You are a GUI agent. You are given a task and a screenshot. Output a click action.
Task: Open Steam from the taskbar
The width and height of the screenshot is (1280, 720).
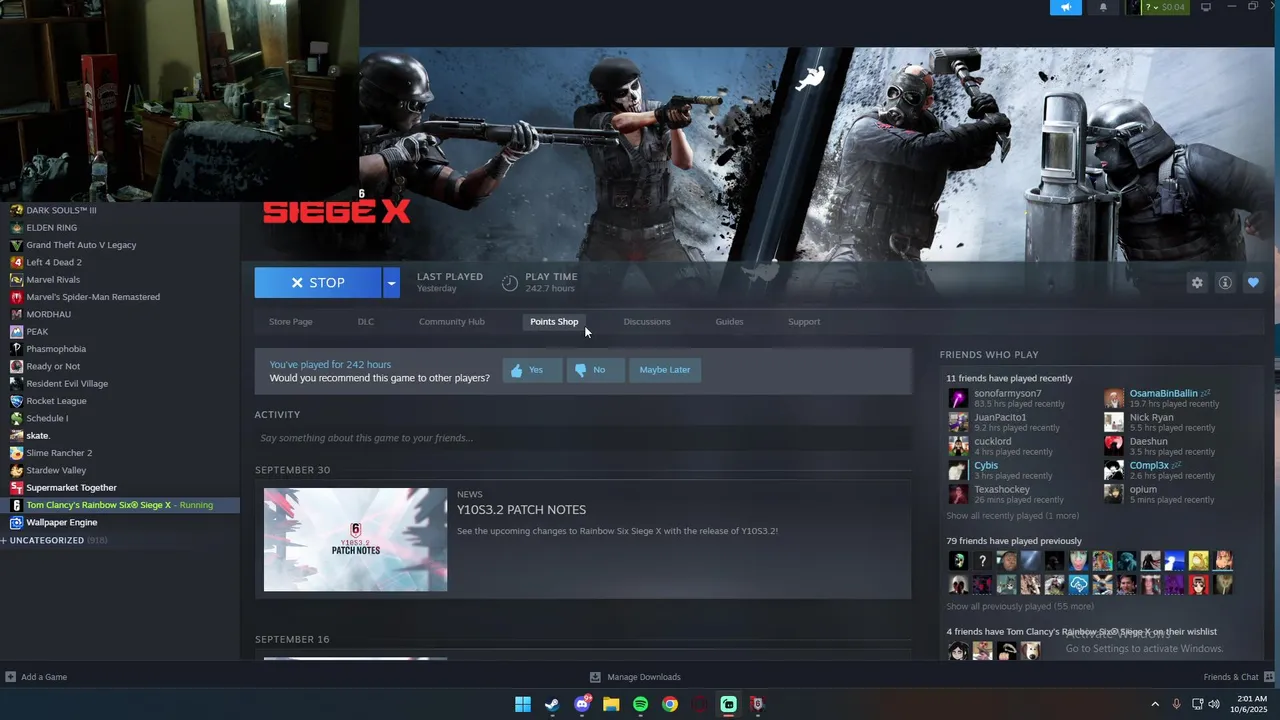tap(552, 704)
